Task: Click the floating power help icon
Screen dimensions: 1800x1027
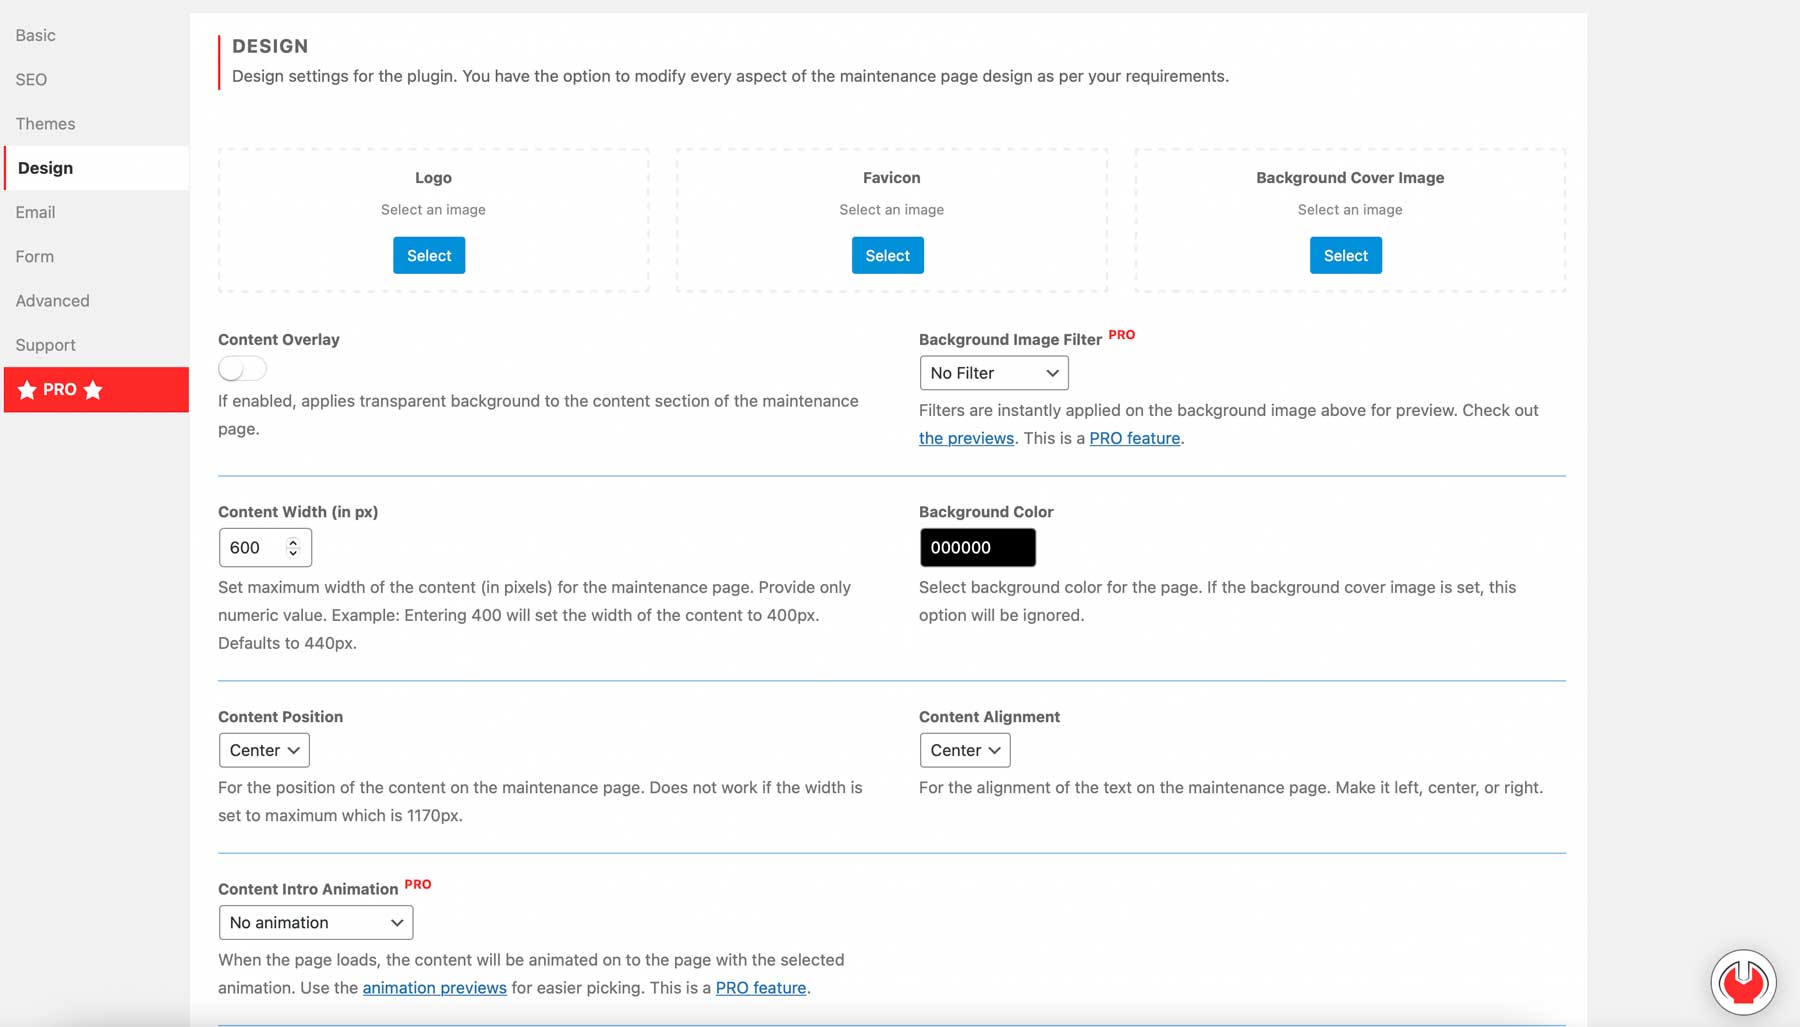Action: pyautogui.click(x=1742, y=982)
